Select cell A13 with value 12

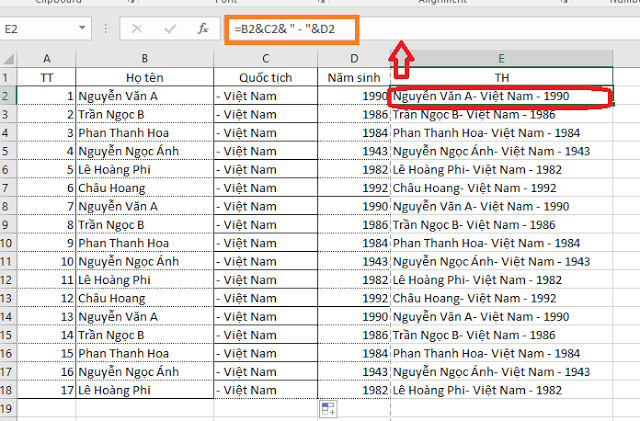click(47, 298)
